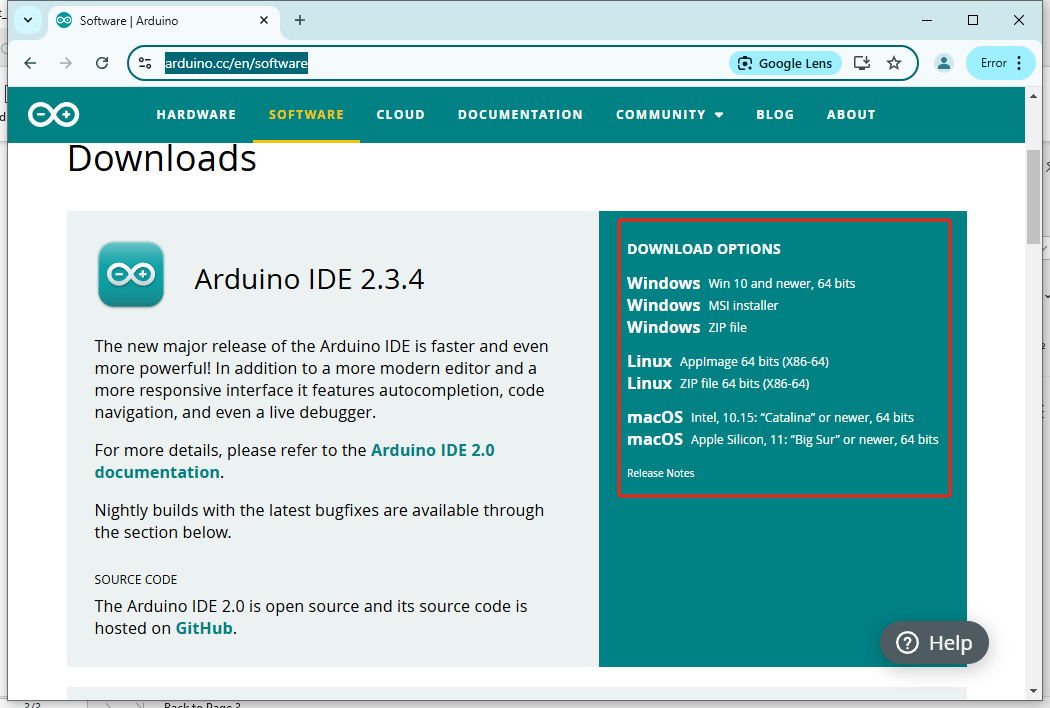Open a new browser tab

[x=300, y=20]
